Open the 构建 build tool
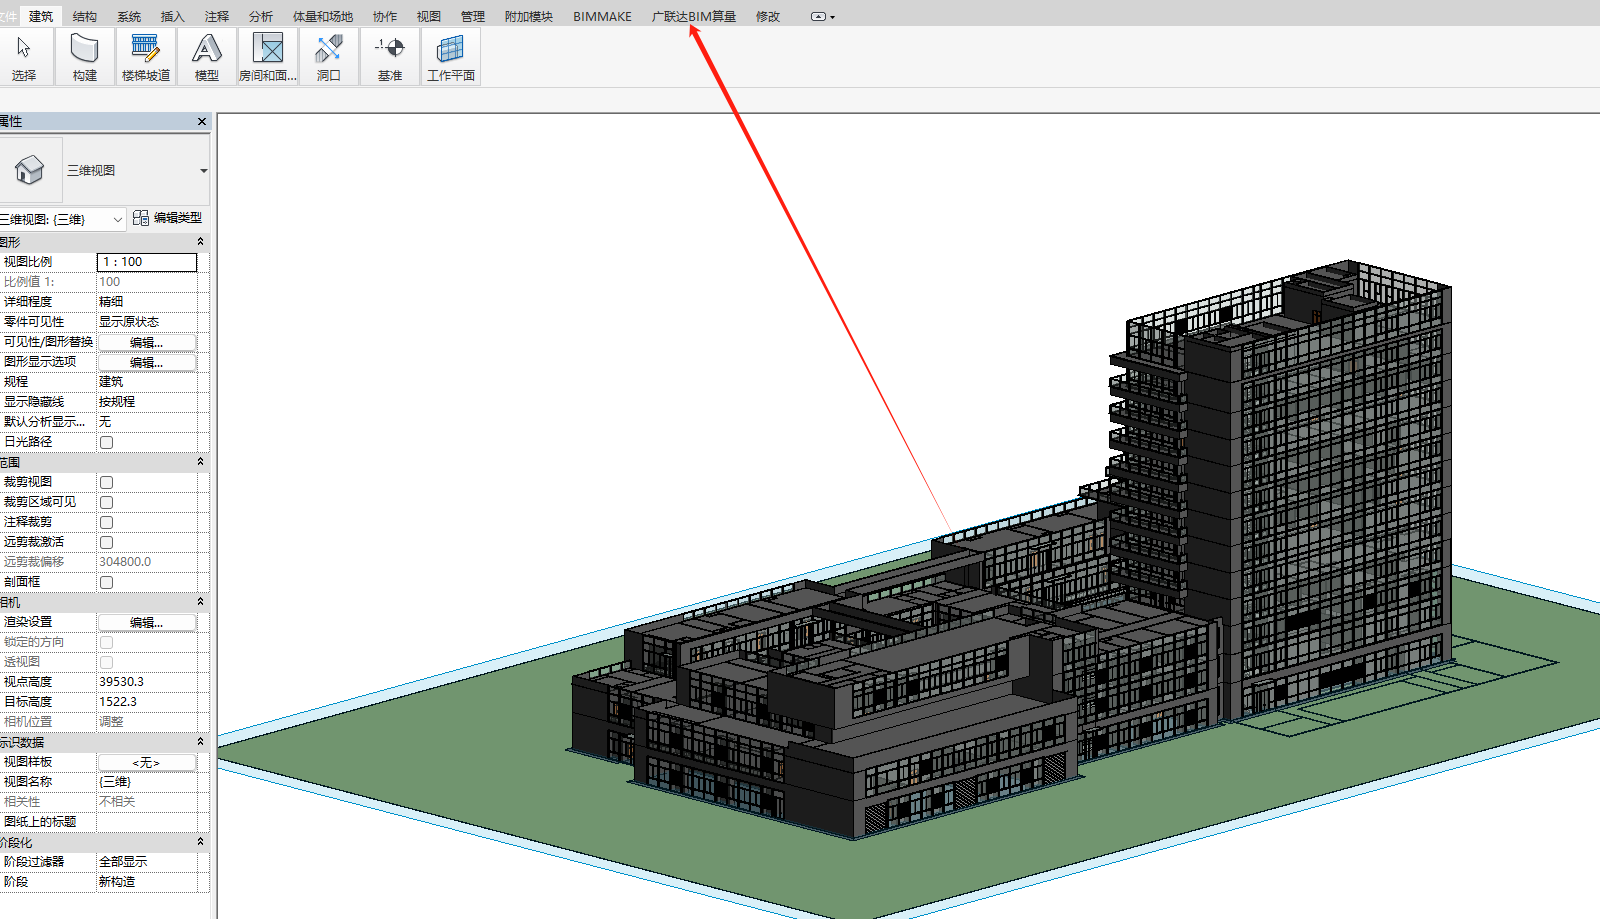Screen dimensions: 1600x919 pos(85,57)
